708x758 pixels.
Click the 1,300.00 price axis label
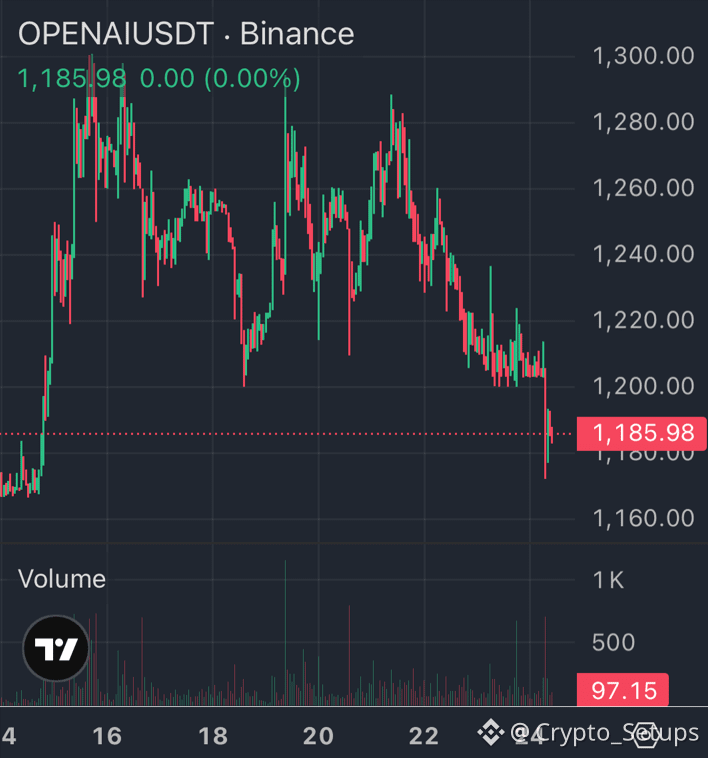point(644,56)
